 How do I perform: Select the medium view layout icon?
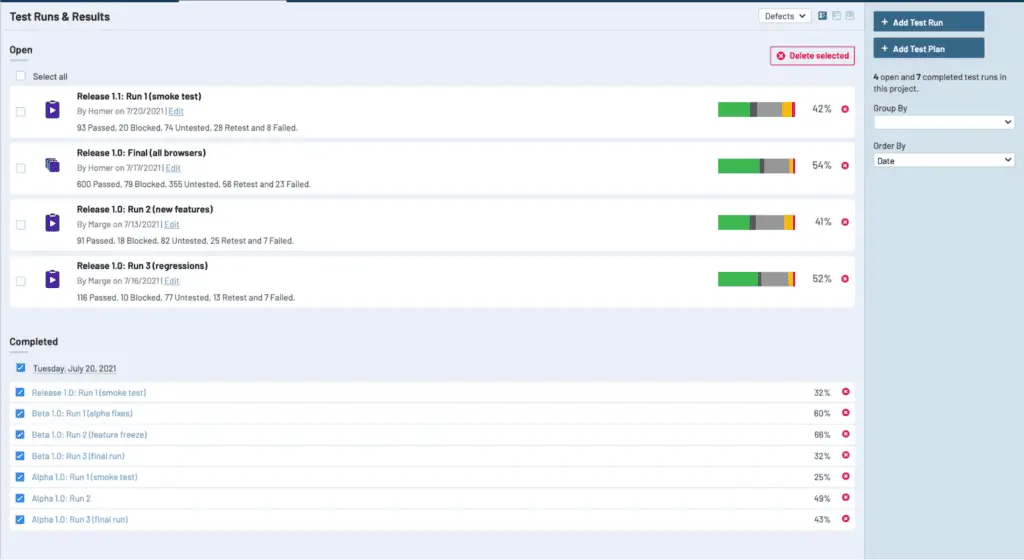point(836,15)
